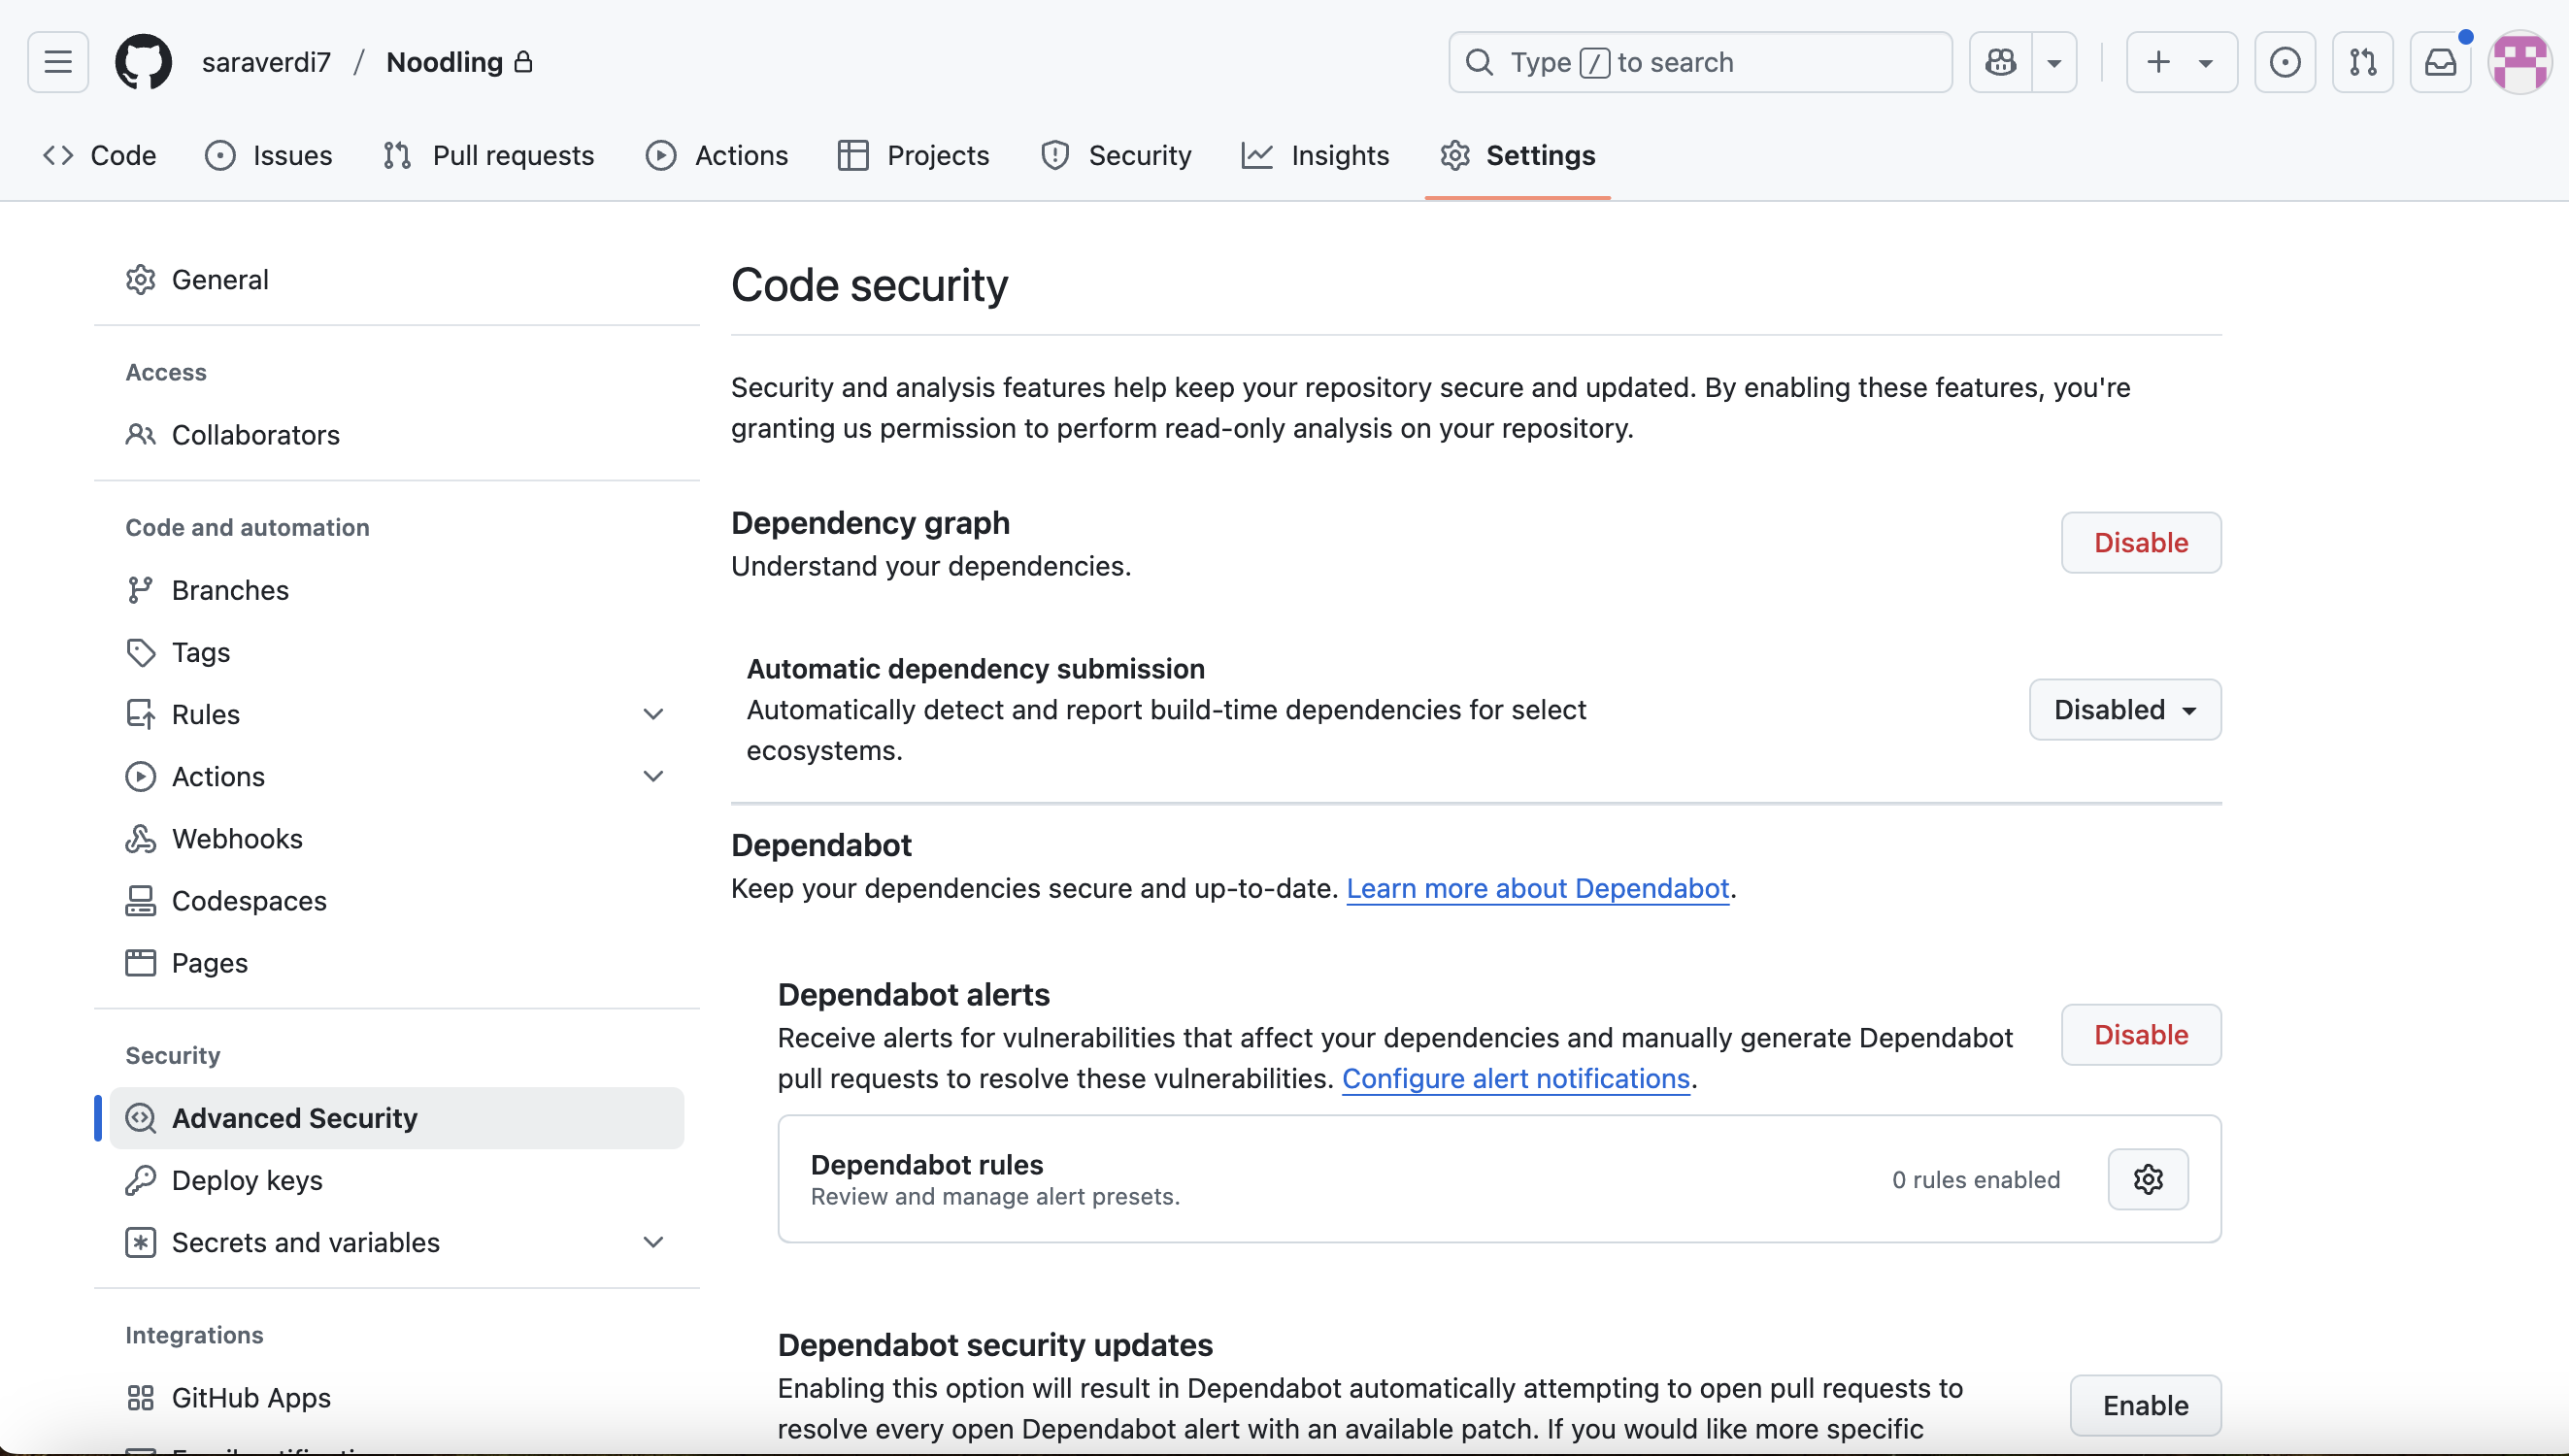Open the create new (+) menu
This screenshot has height=1456, width=2569.
[x=2180, y=61]
